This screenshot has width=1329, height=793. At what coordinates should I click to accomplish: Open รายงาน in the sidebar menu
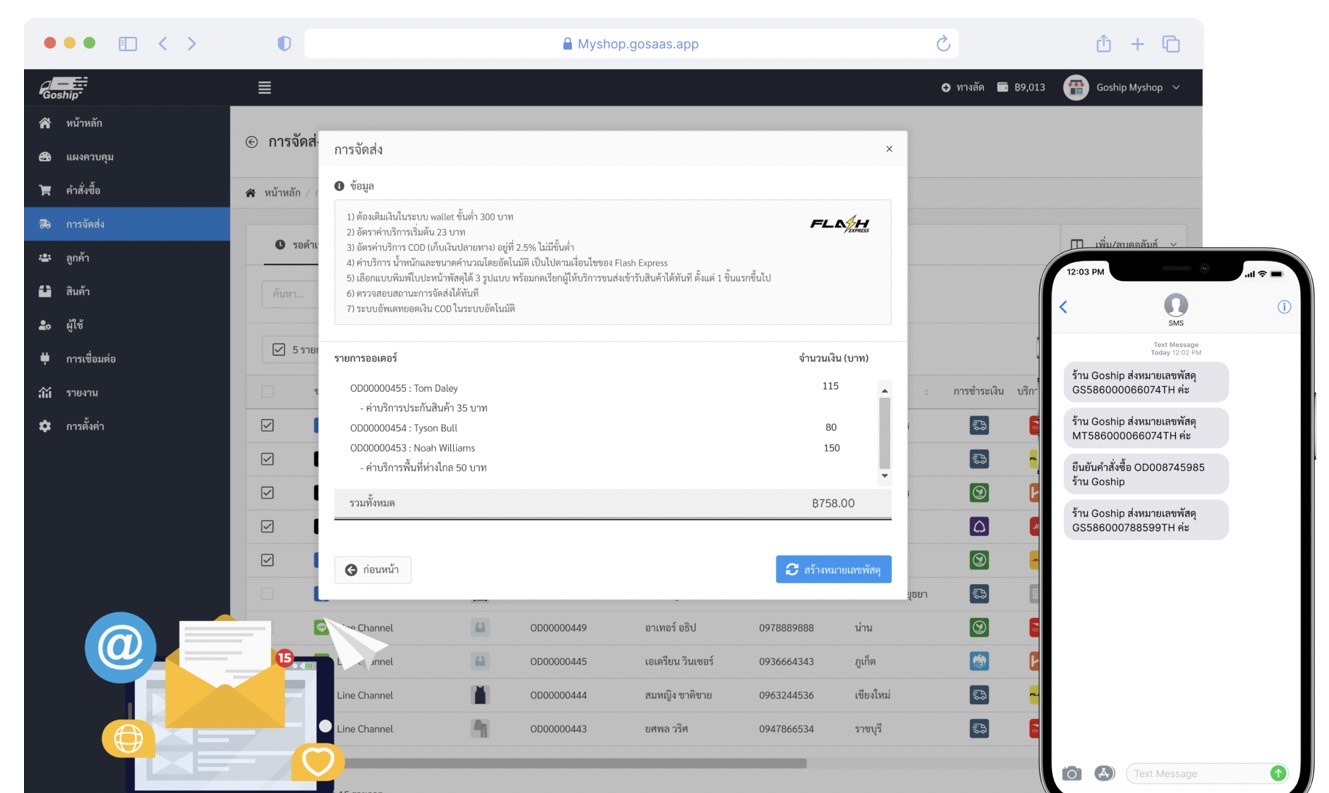coord(82,393)
